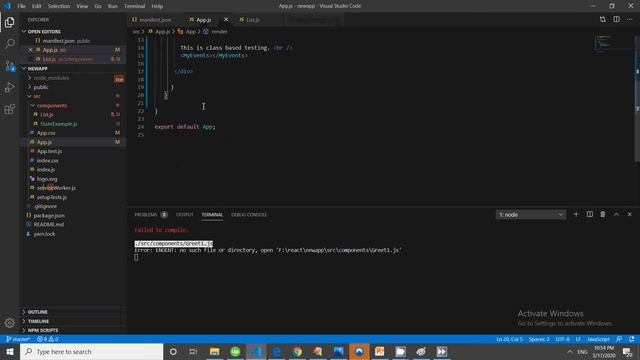This screenshot has height=360, width=640.
Task: Open errors and warnings count in status bar
Action: click(x=48, y=339)
